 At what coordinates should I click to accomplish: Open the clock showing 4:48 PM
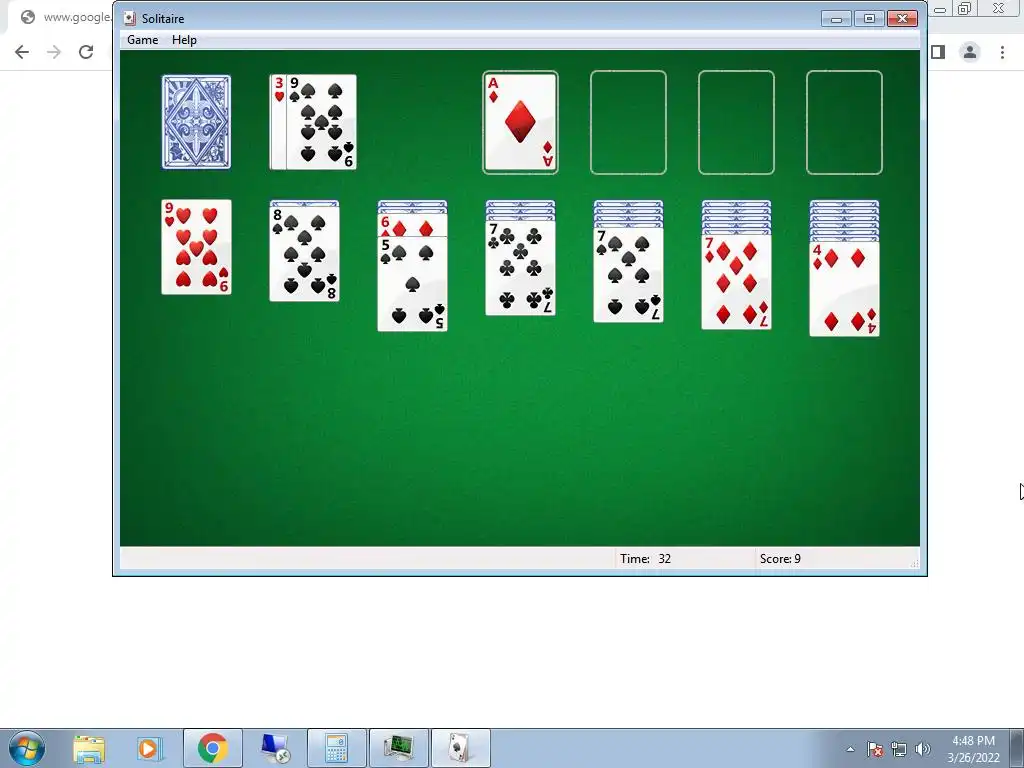click(973, 749)
